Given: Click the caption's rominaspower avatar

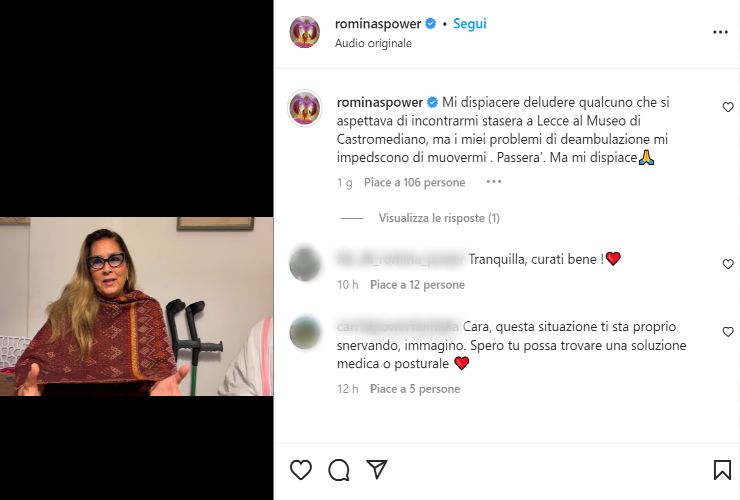Looking at the screenshot, I should point(304,108).
